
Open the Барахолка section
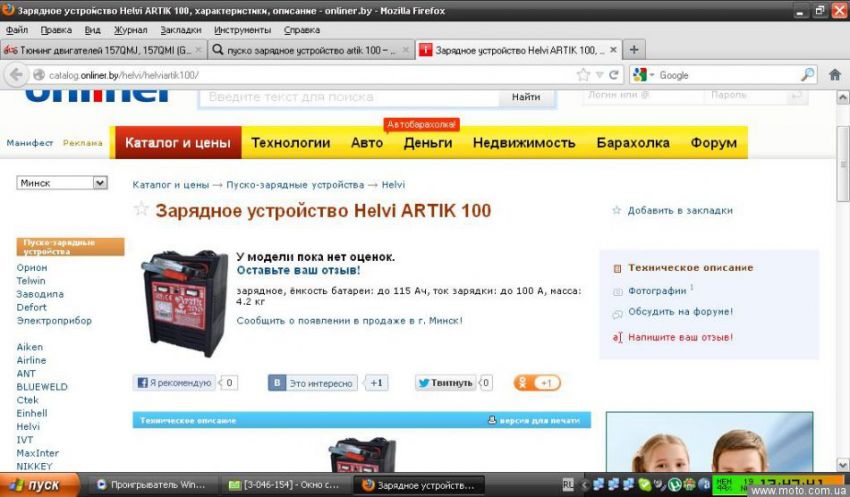click(633, 143)
